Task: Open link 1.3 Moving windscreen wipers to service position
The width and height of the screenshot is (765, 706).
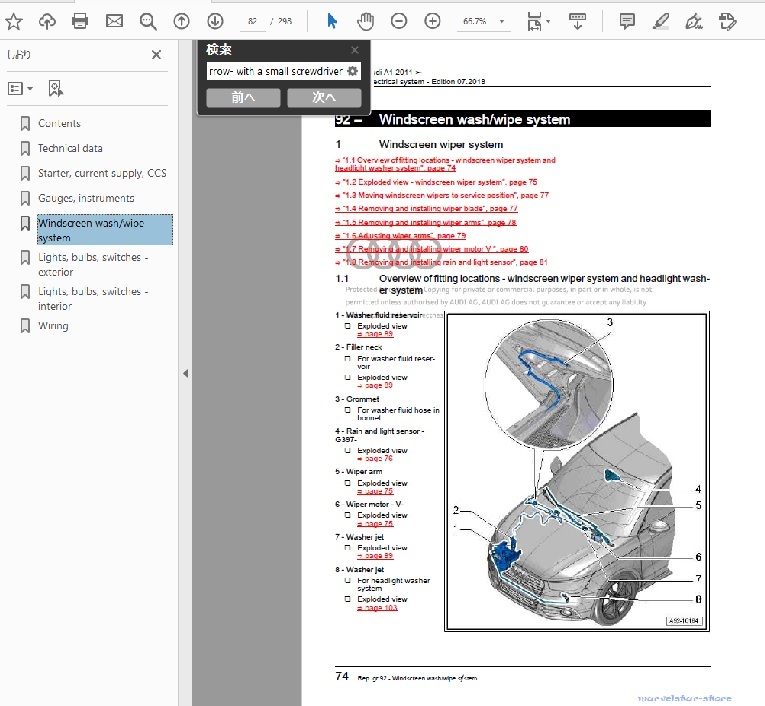Action: pyautogui.click(x=442, y=195)
